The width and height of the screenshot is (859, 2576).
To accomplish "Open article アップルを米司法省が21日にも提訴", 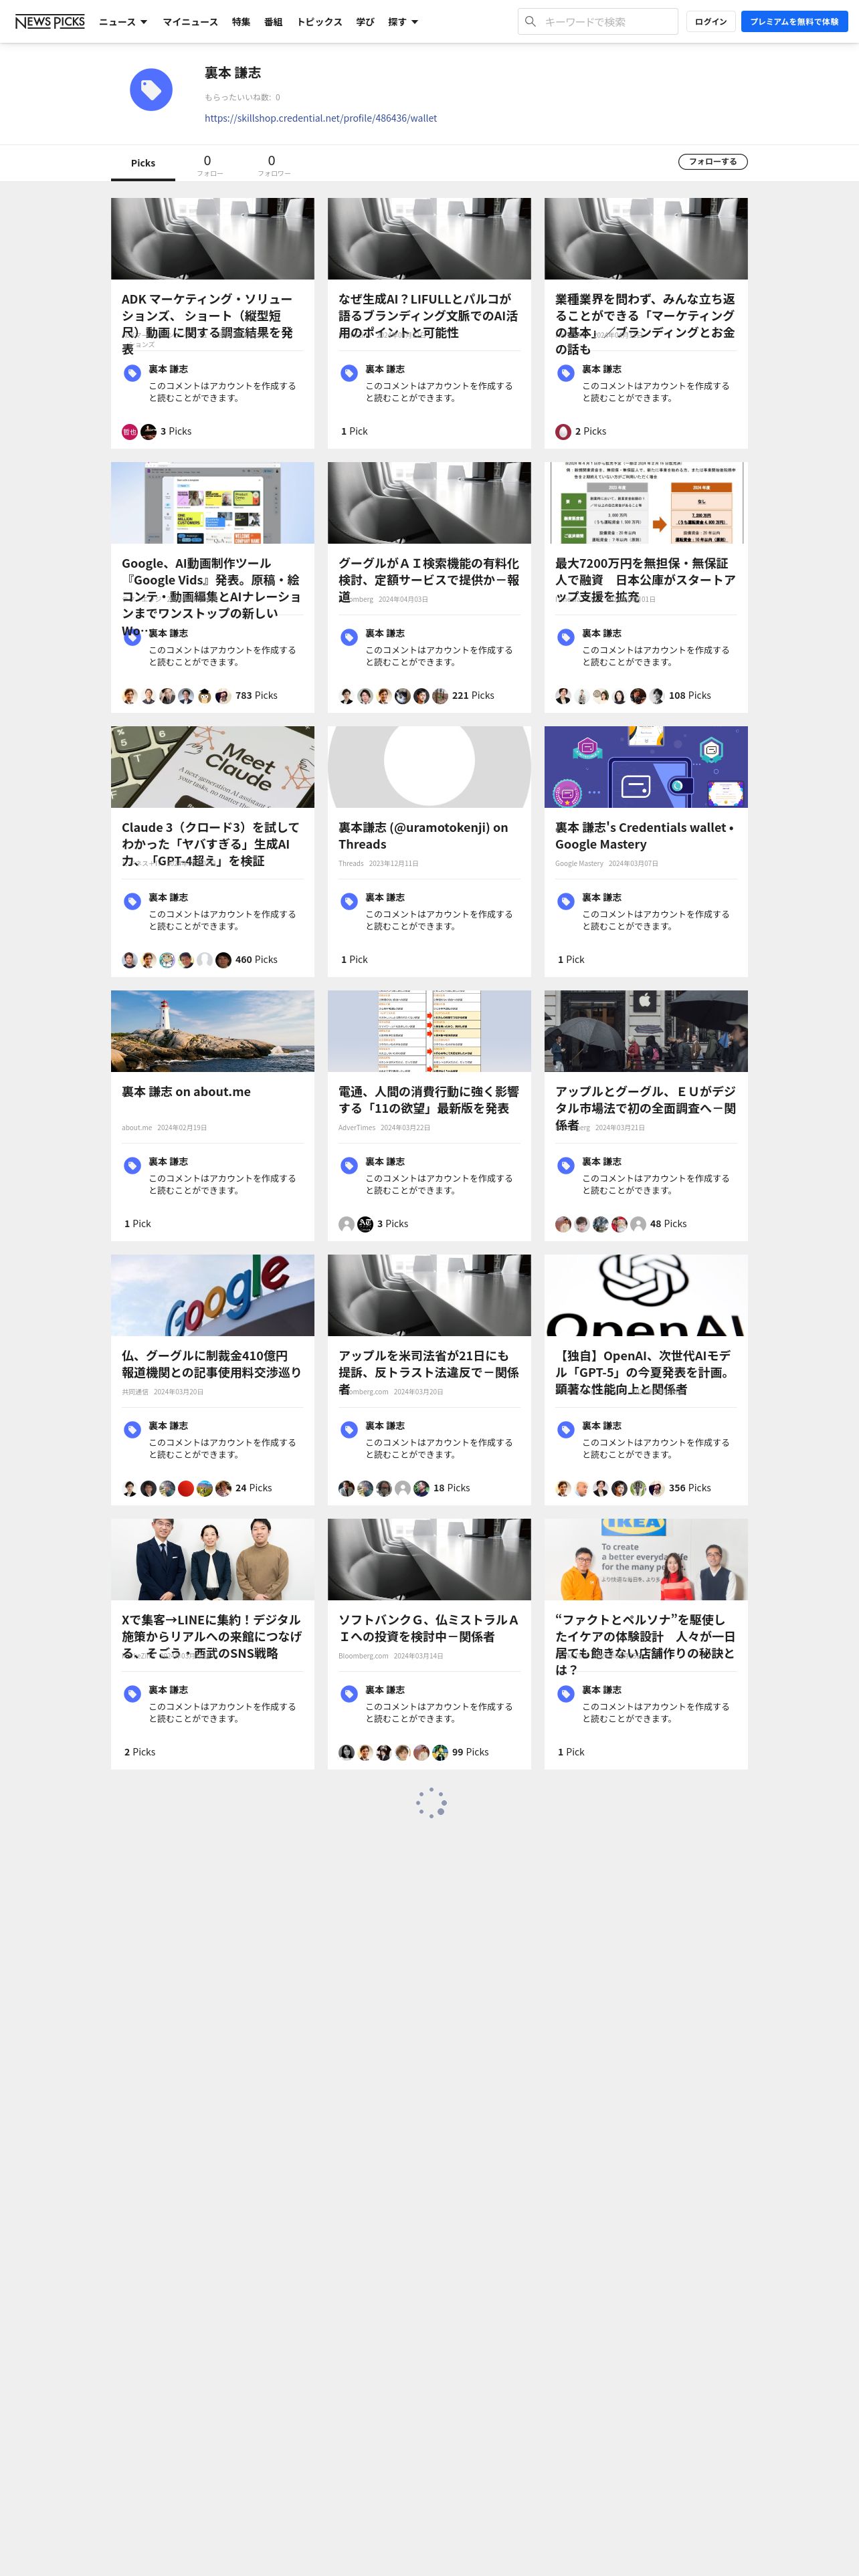I will click(x=428, y=1371).
